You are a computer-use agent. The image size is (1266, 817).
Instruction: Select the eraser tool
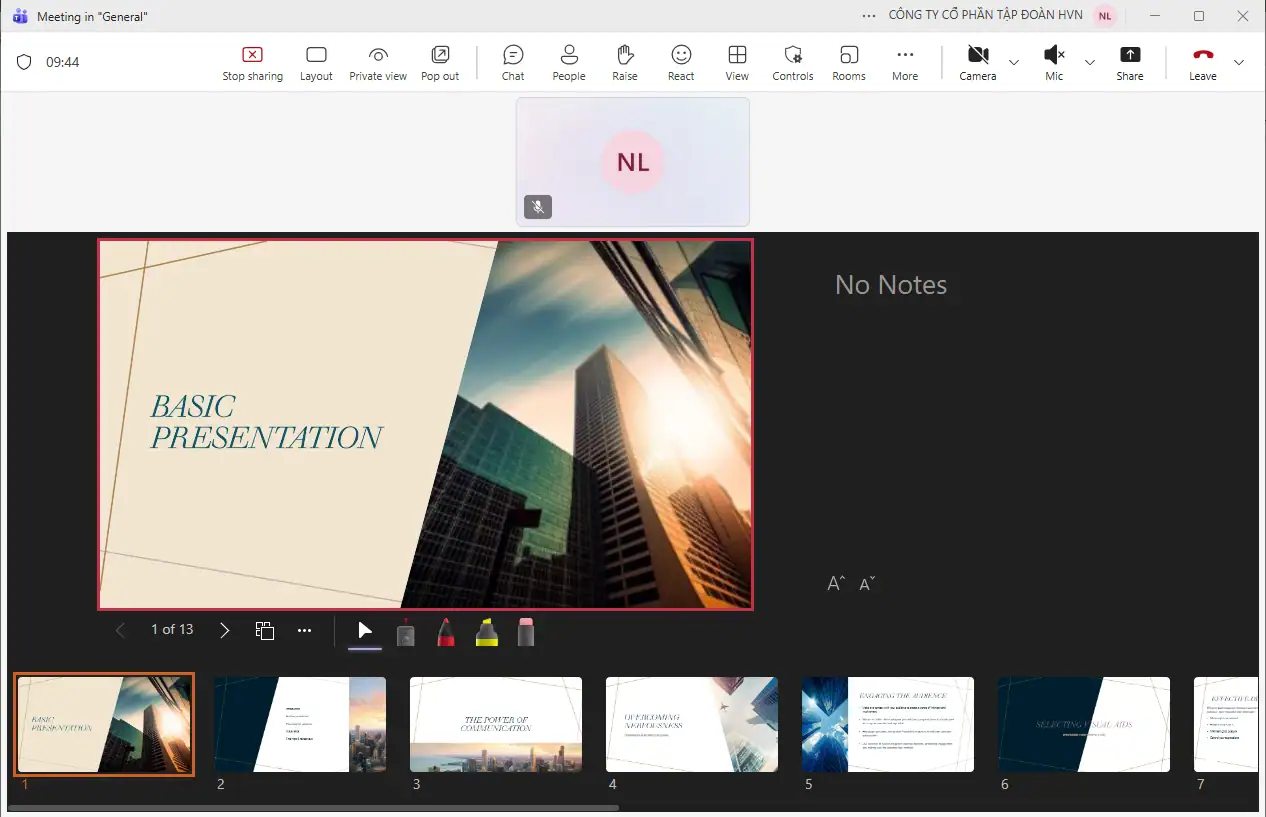pyautogui.click(x=526, y=632)
